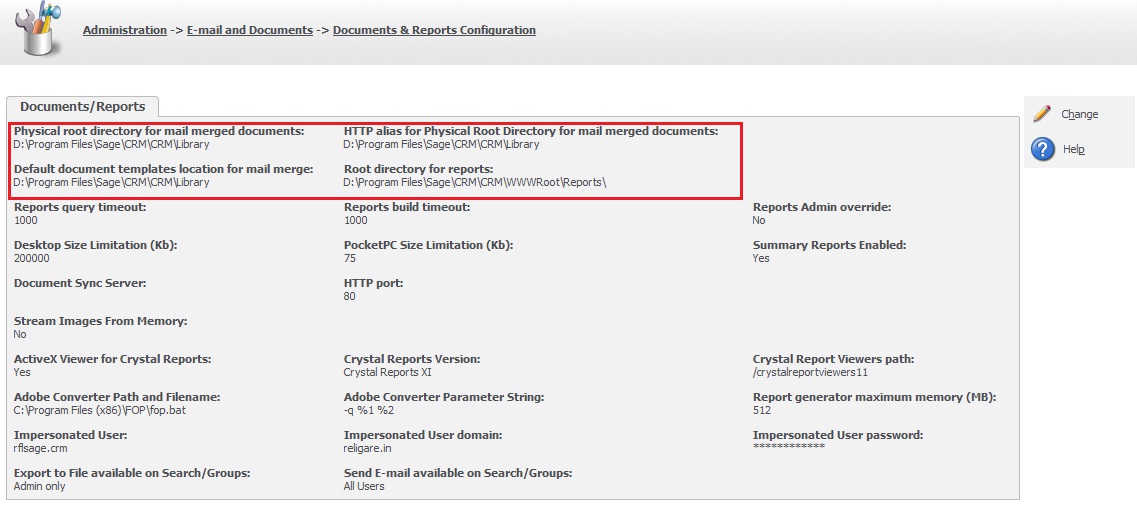Click the Report generator maximum memory value 512
This screenshot has width=1137, height=507.
[x=761, y=410]
